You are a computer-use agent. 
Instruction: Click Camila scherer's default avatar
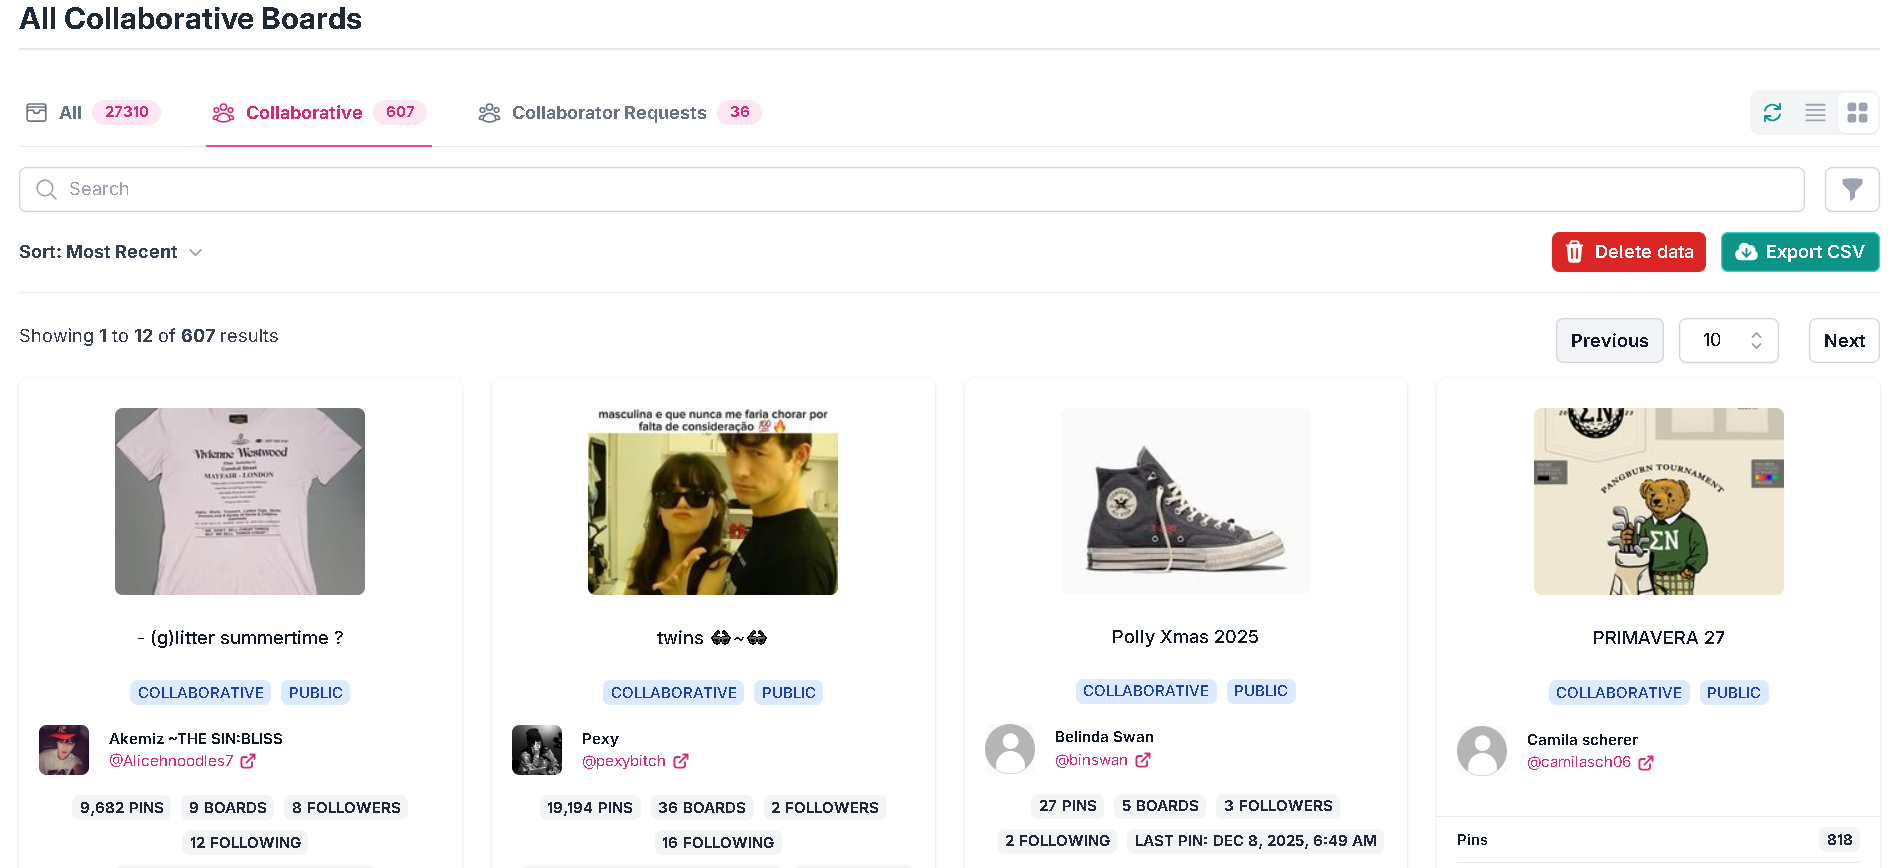click(1482, 751)
